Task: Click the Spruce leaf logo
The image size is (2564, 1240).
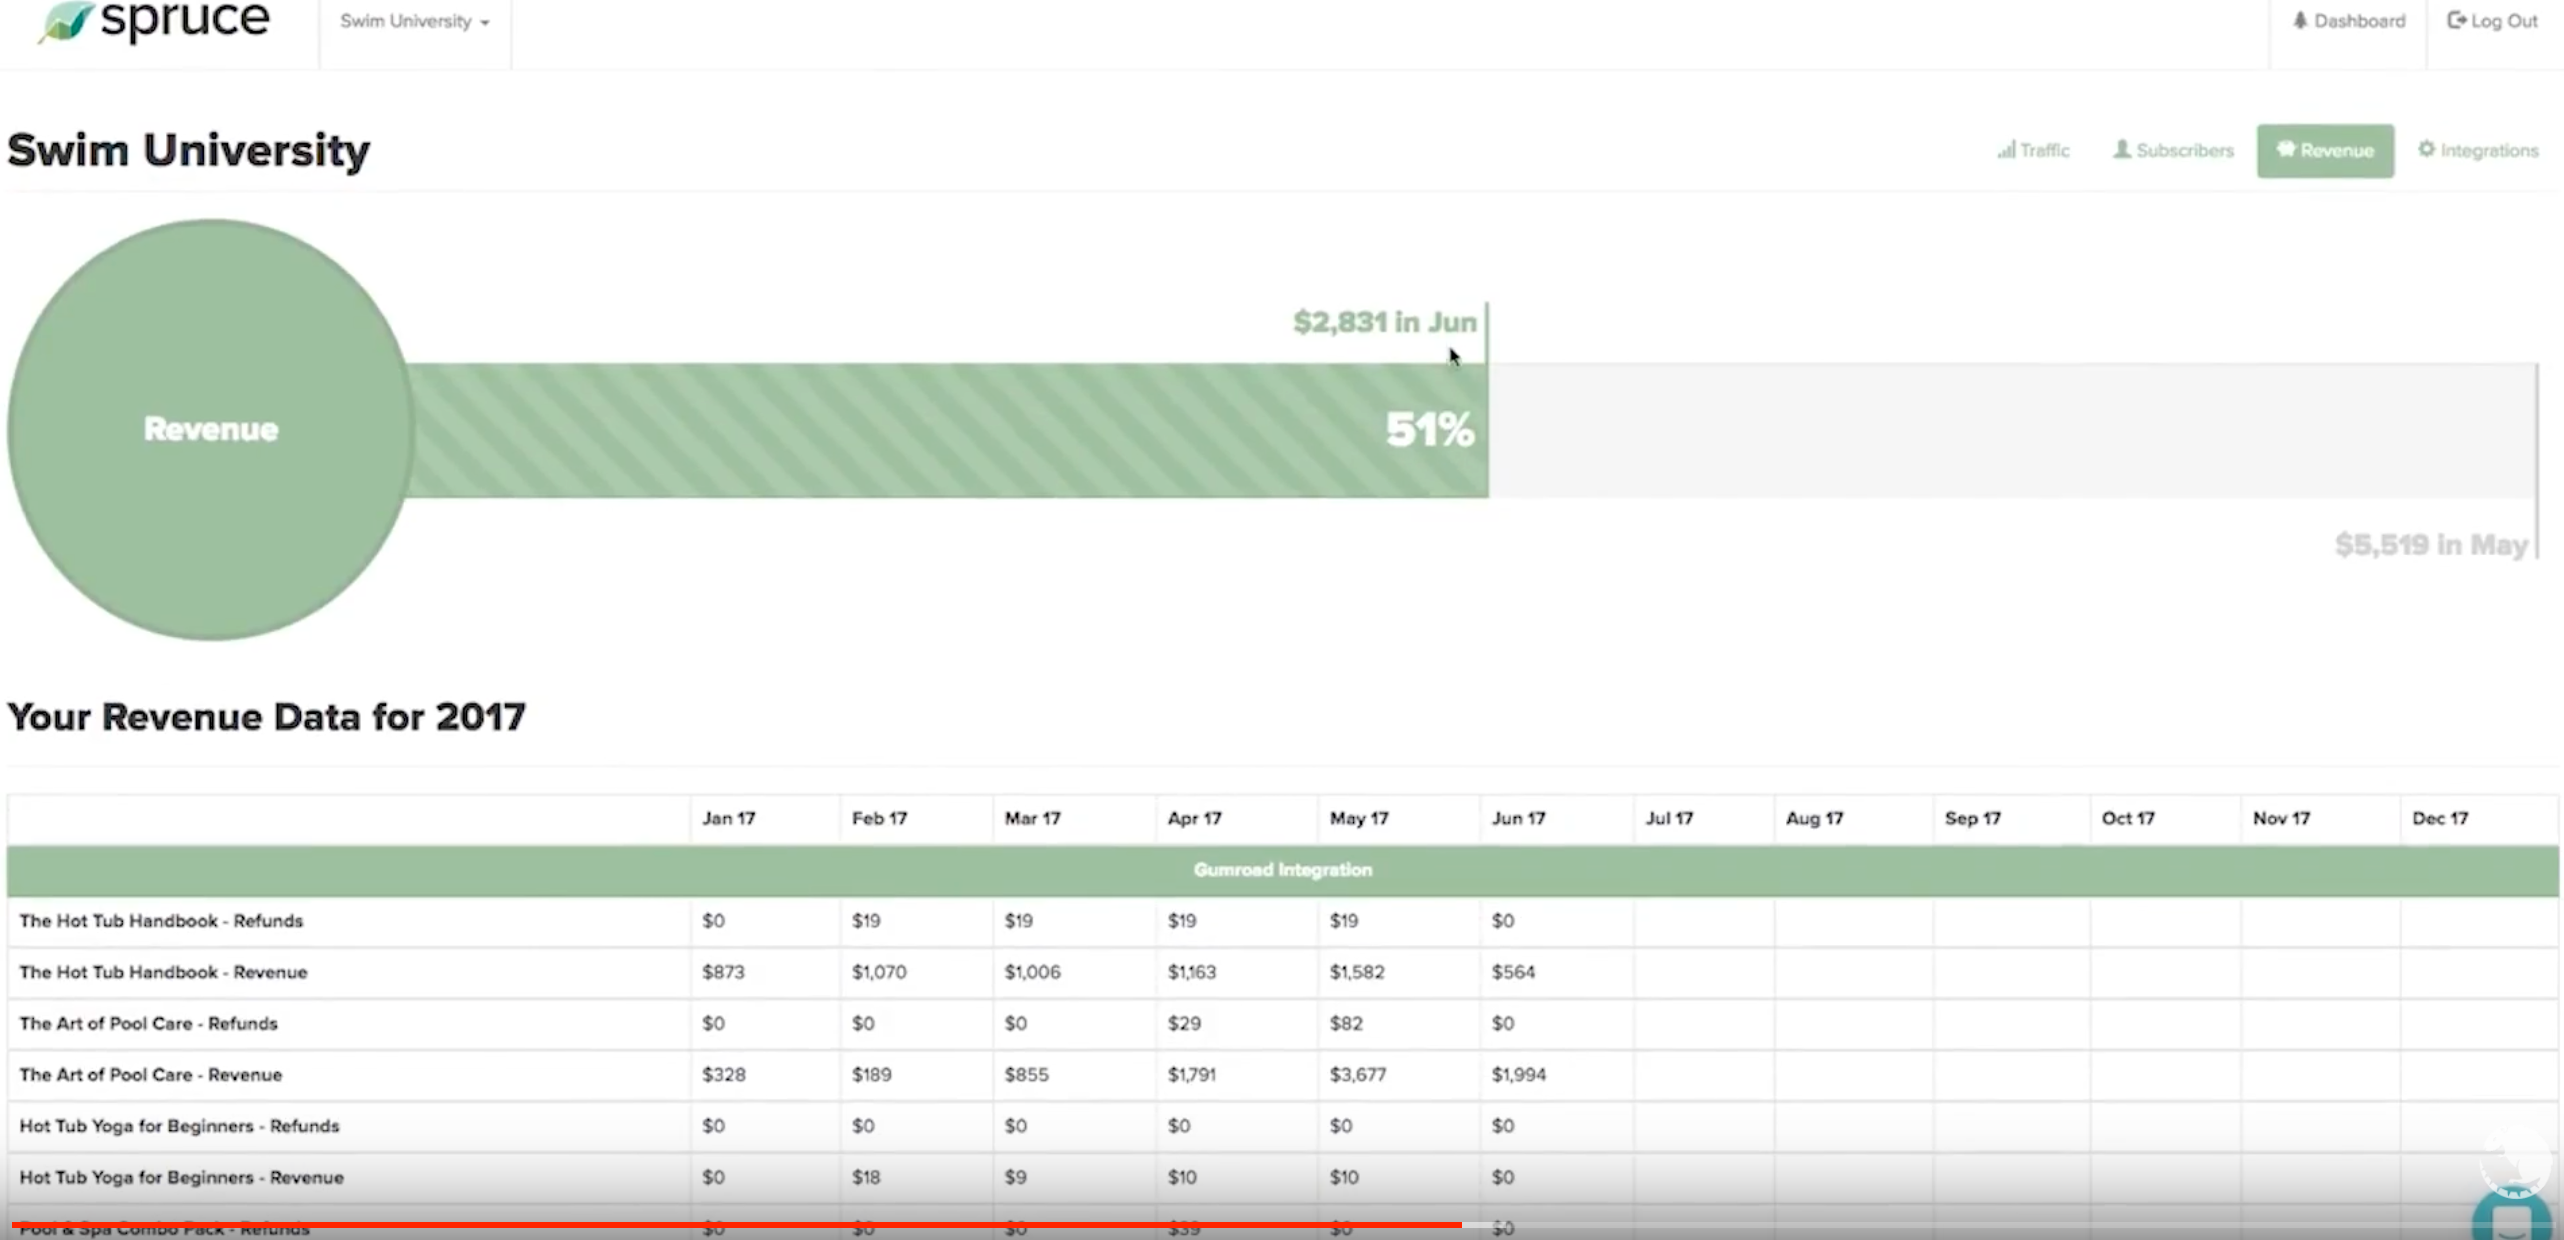Action: 66,22
